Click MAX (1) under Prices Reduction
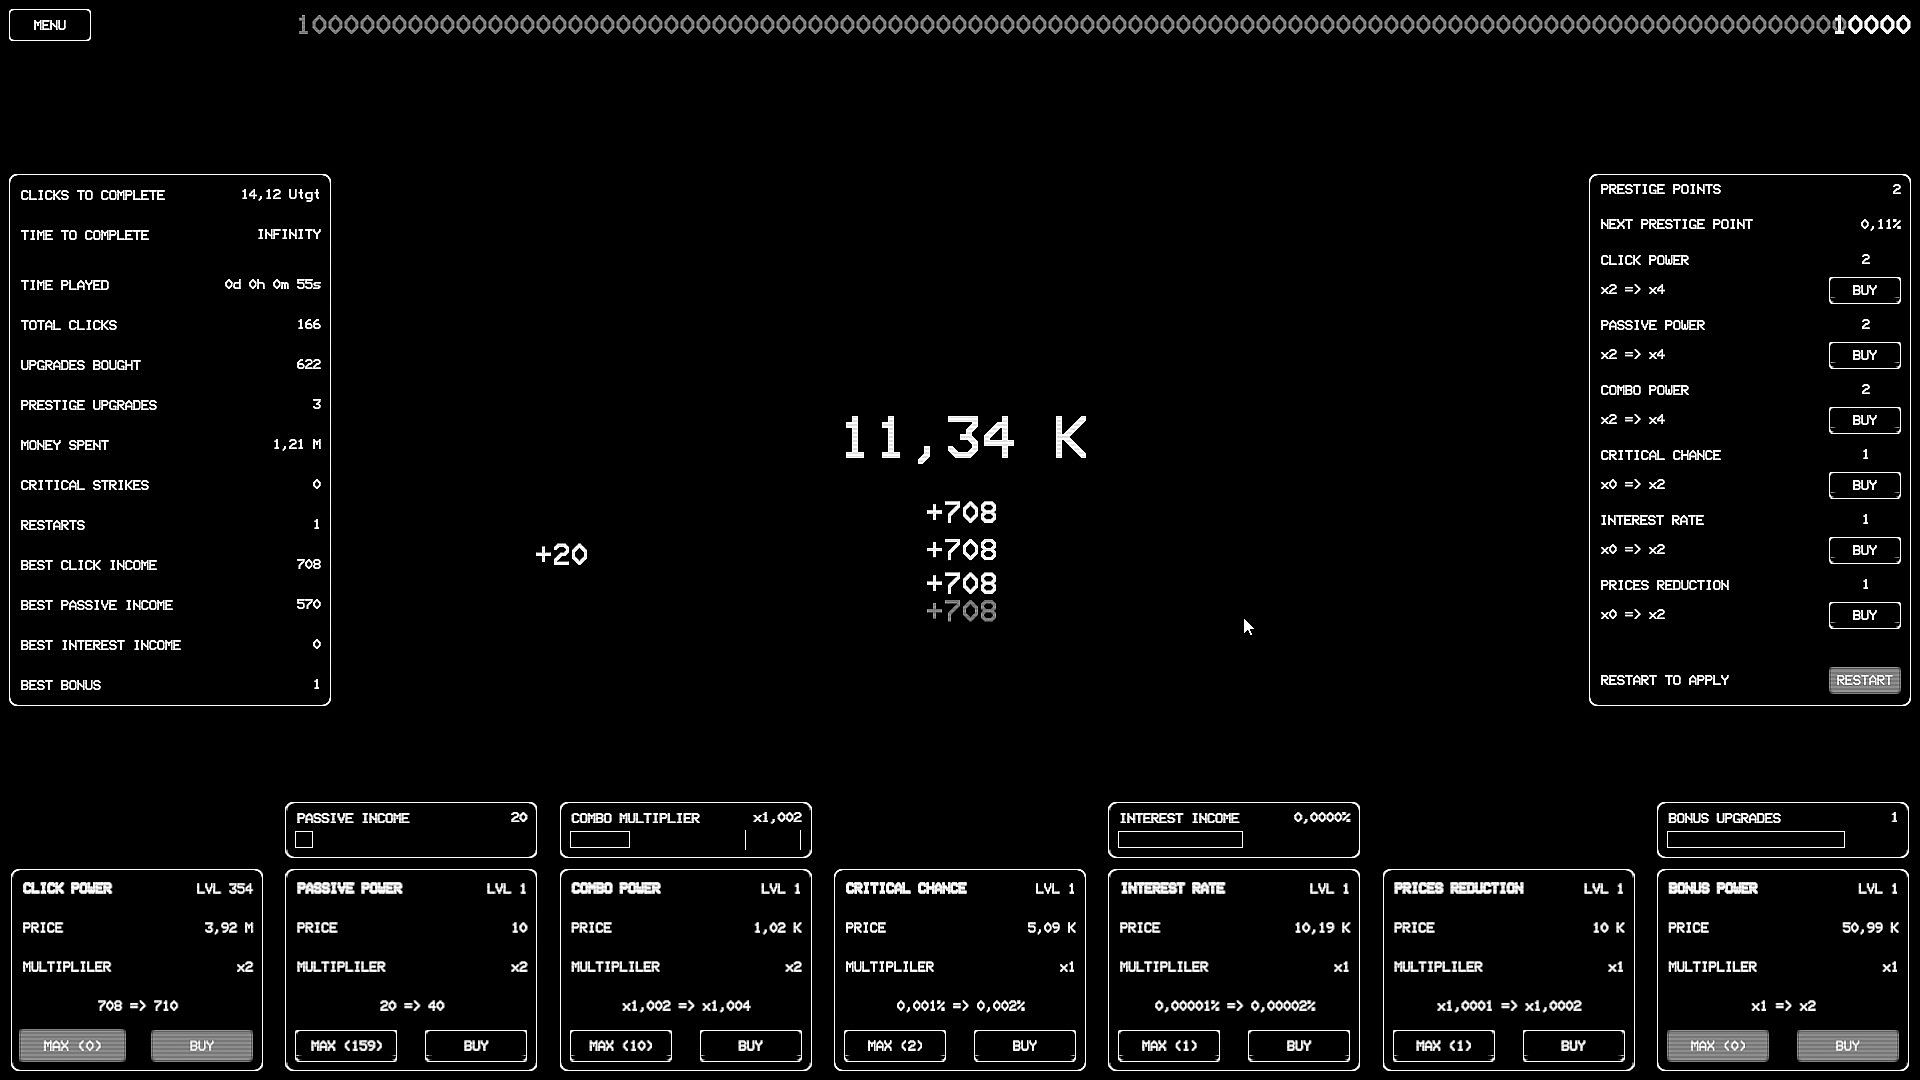Image resolution: width=1920 pixels, height=1080 pixels. pos(1443,1046)
